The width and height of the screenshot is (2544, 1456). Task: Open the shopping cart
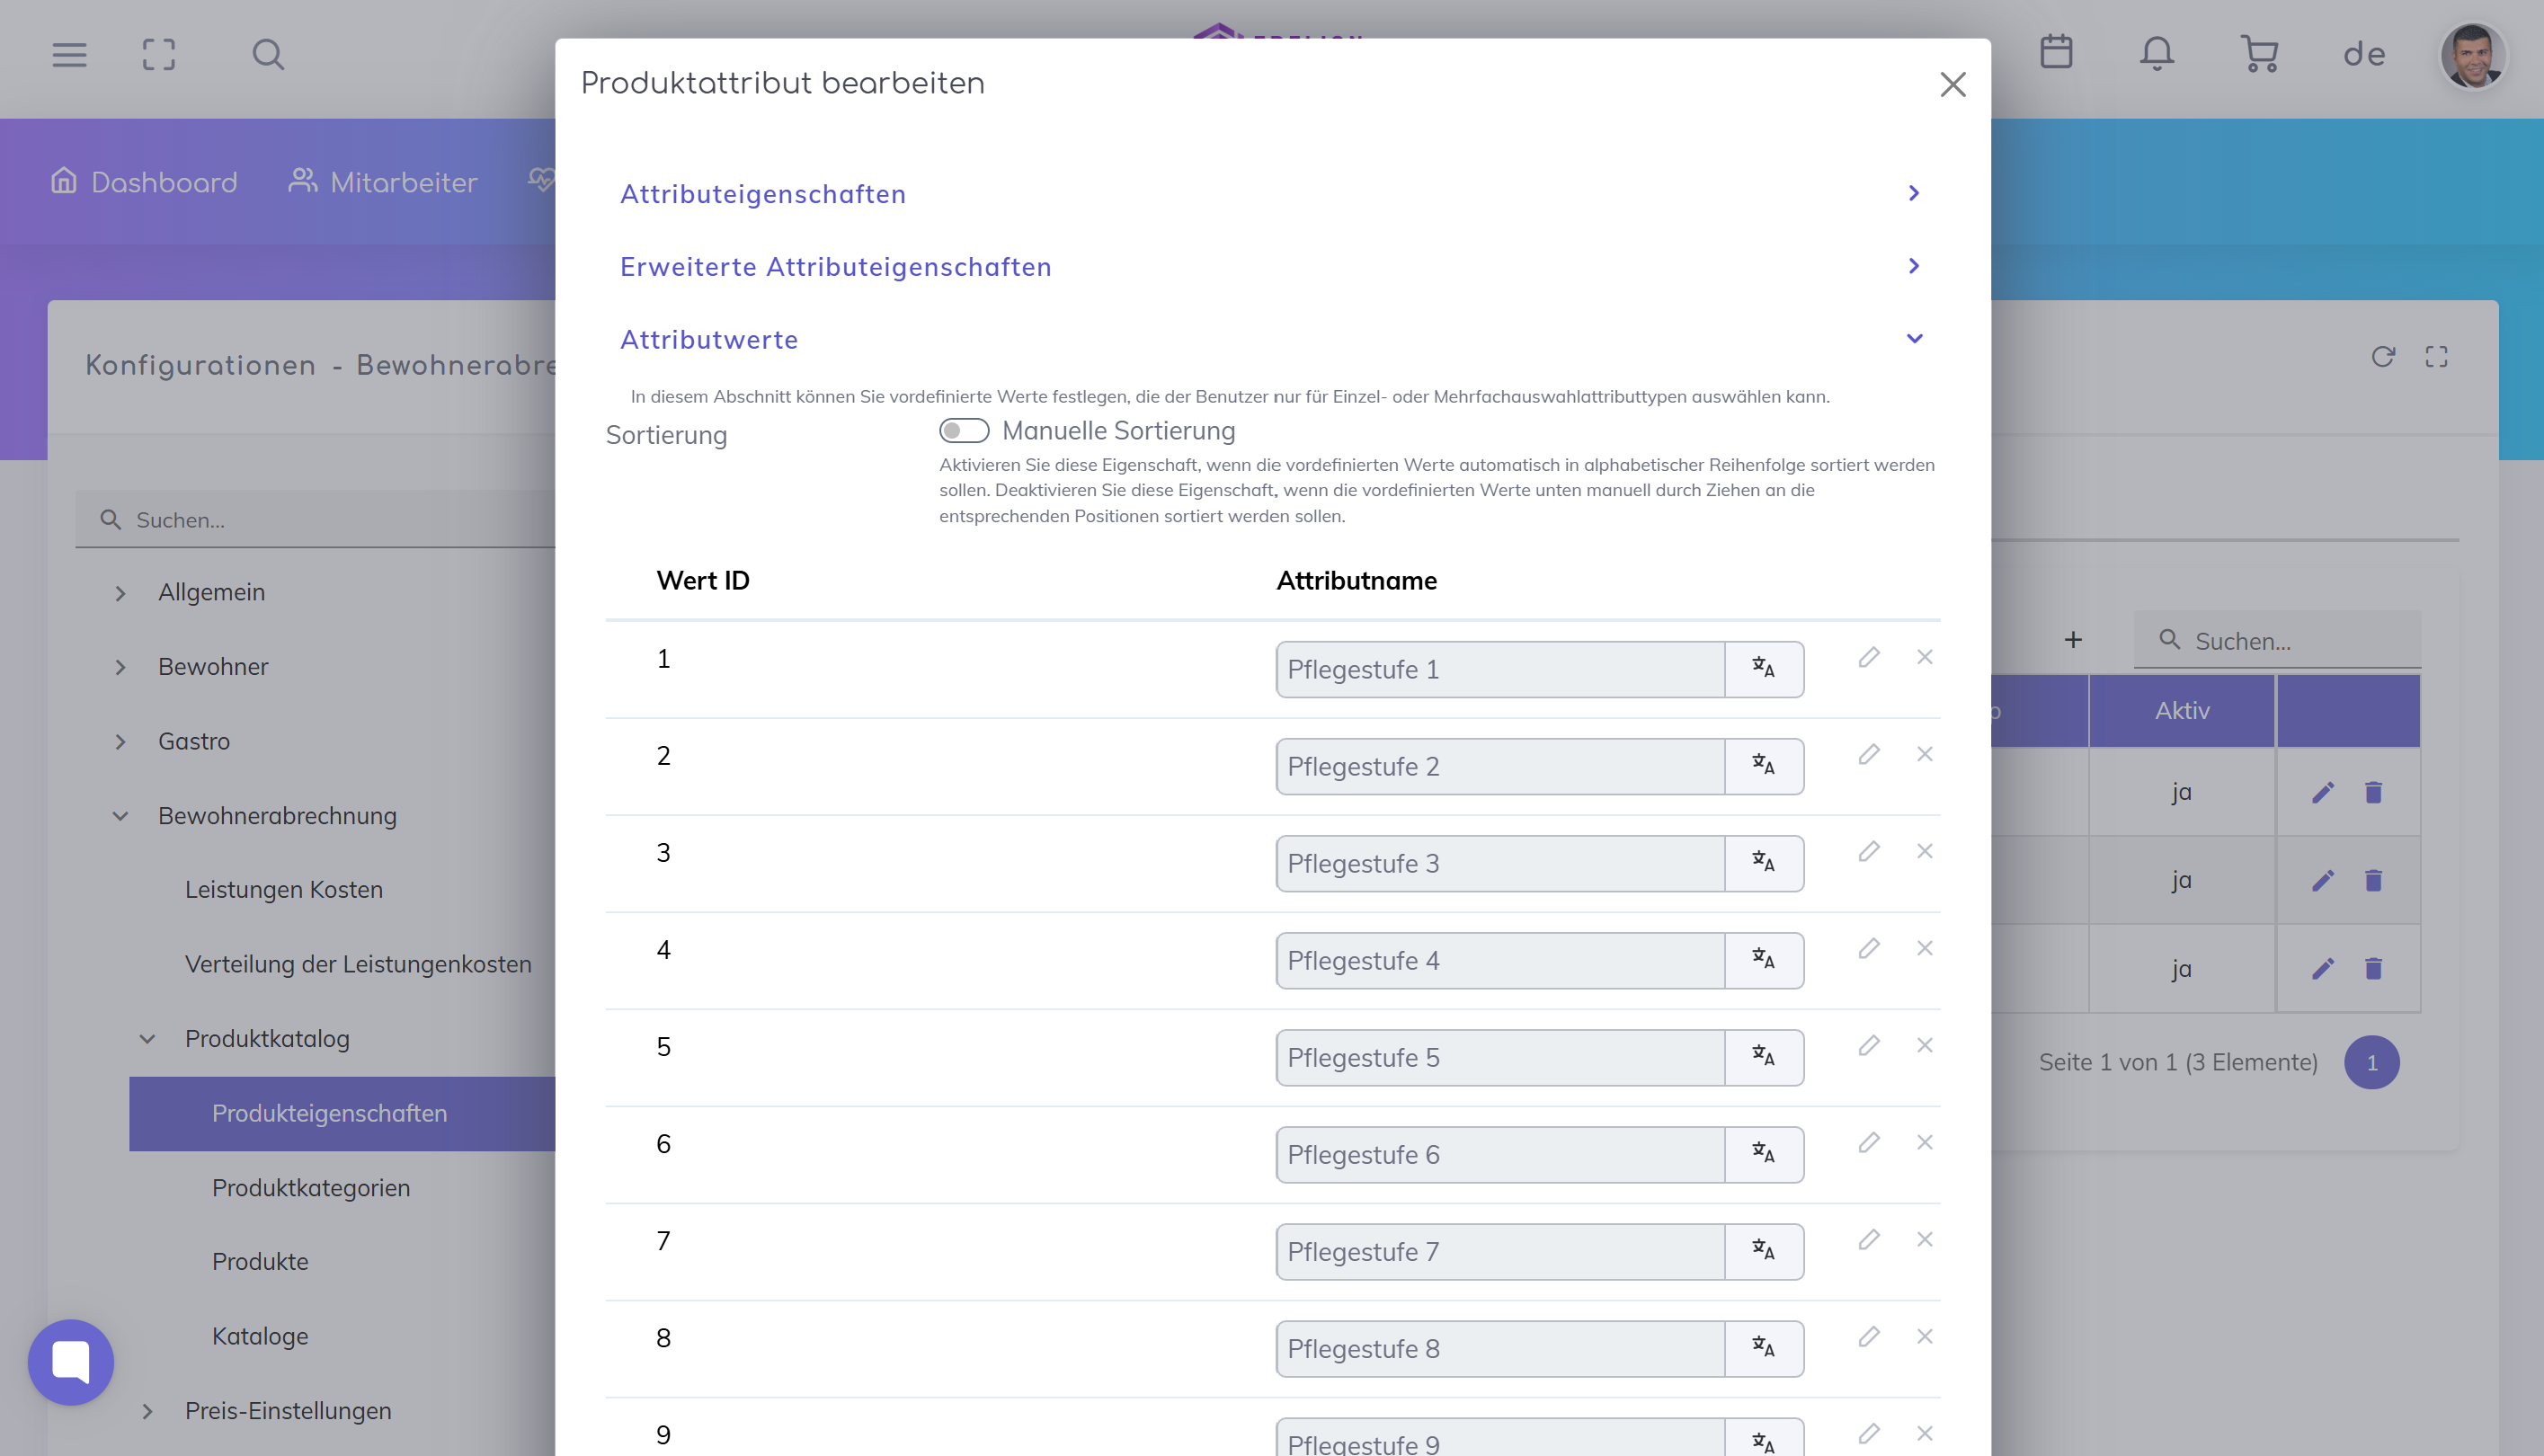(x=2259, y=54)
